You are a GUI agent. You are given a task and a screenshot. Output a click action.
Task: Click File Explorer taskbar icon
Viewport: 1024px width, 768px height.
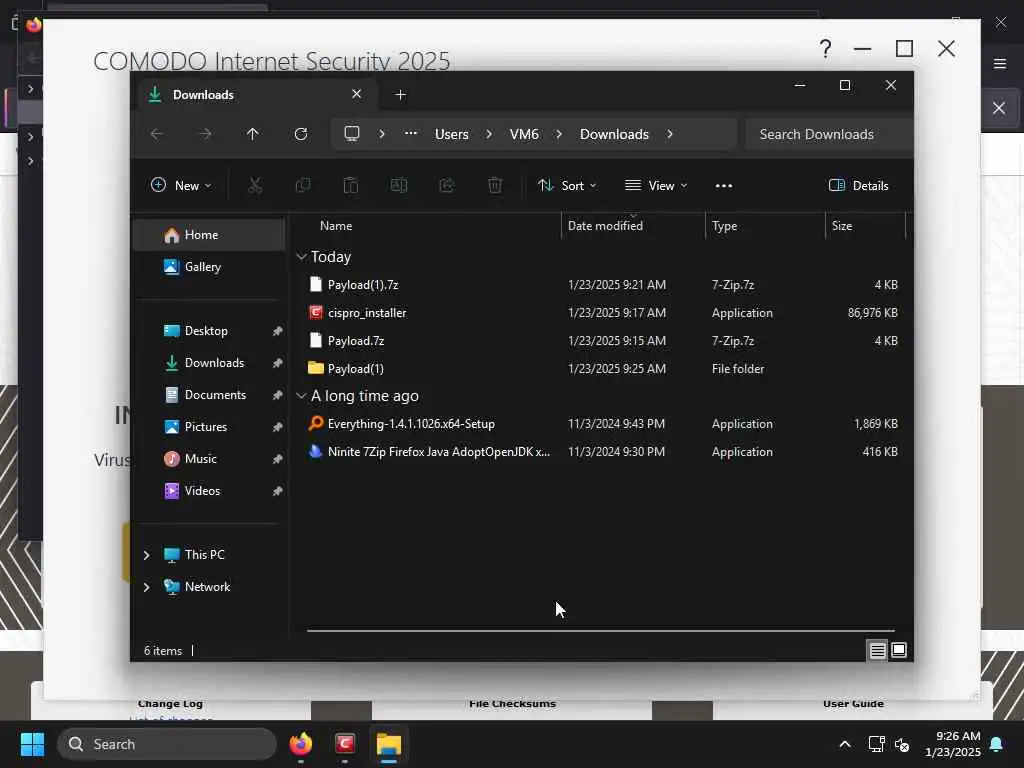(389, 744)
